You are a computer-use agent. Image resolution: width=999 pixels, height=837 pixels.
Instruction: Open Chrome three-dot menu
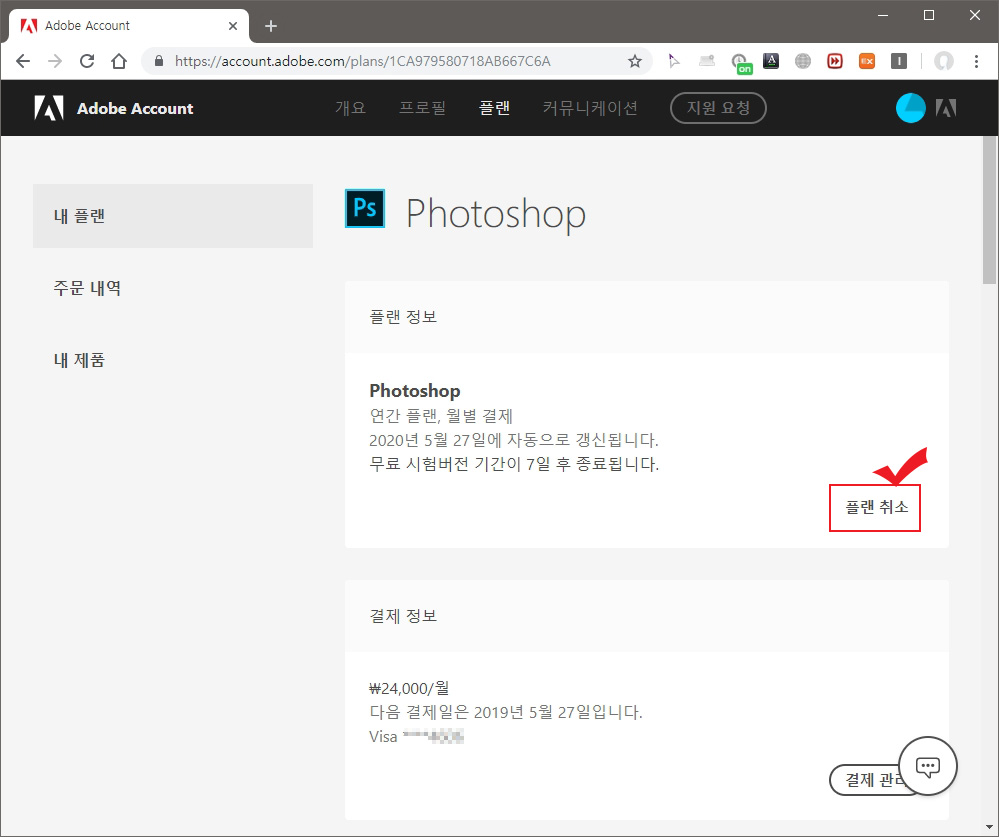pos(976,61)
